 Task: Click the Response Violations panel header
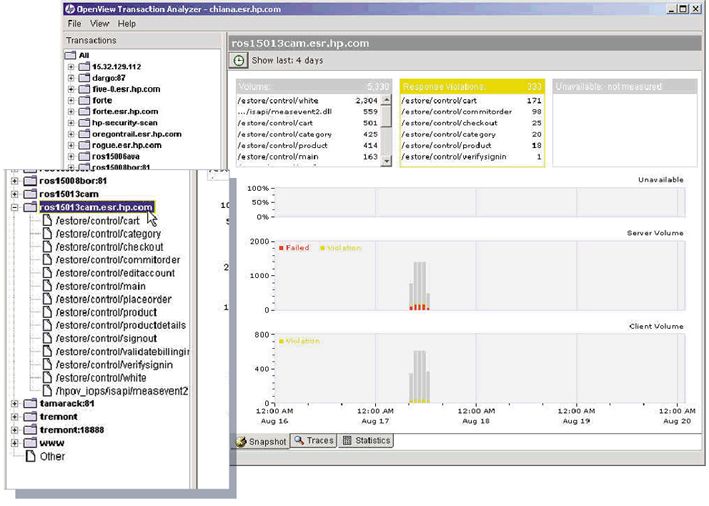pos(472,86)
